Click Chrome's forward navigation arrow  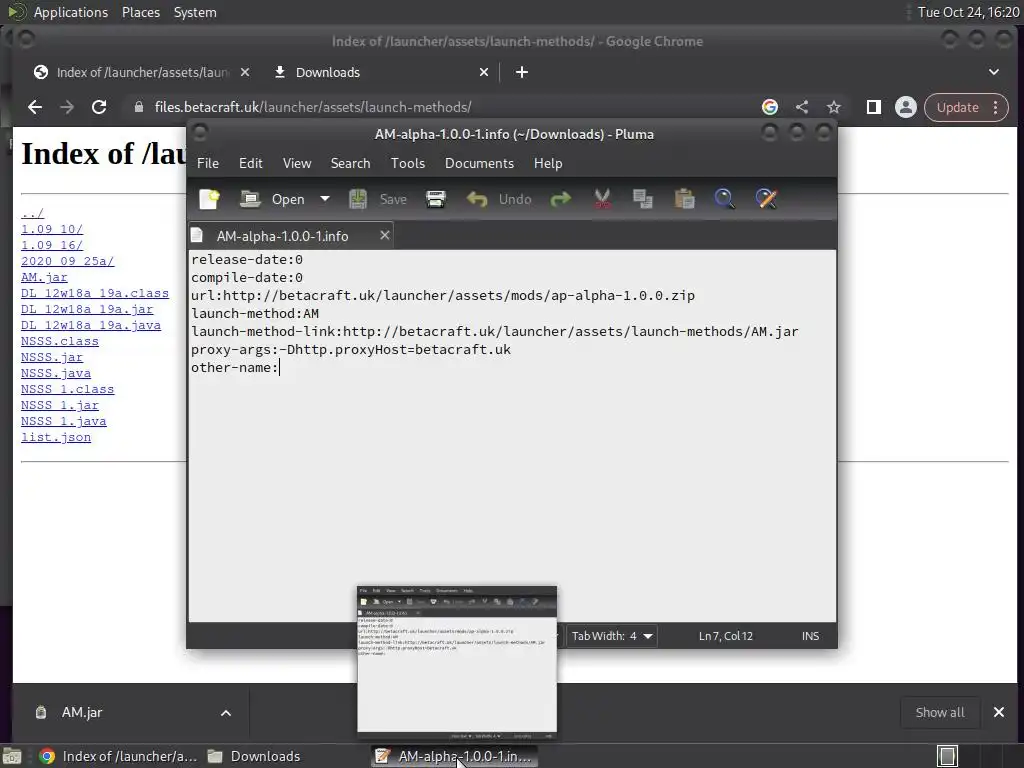tap(67, 107)
